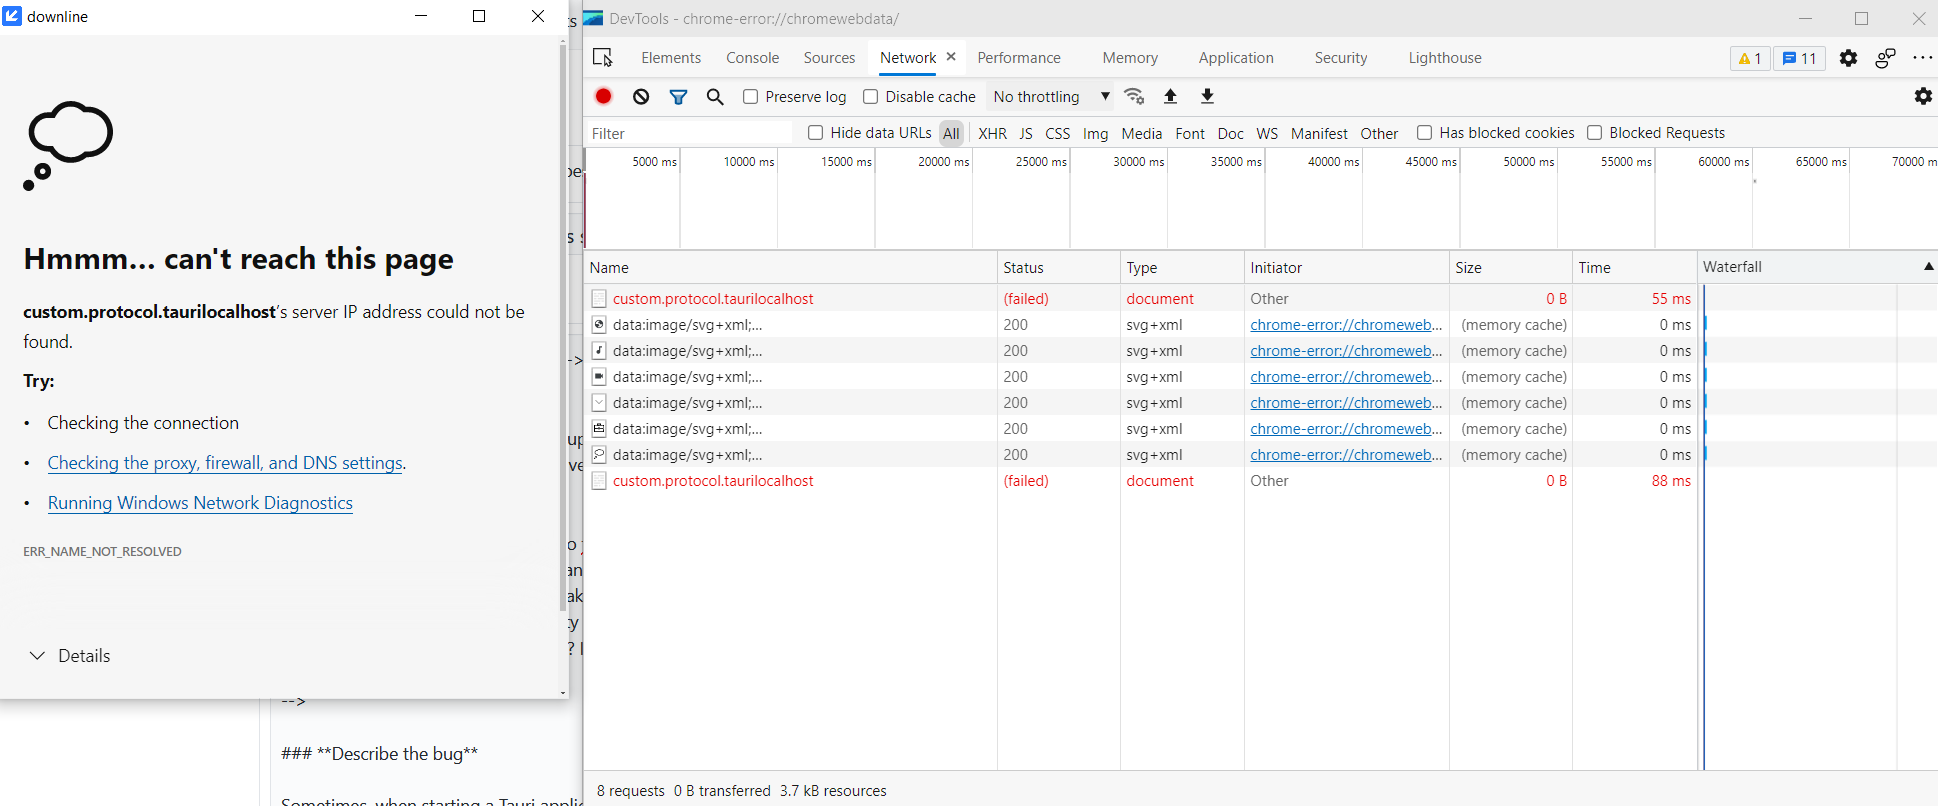1938x806 pixels.
Task: Switch to the Elements tab
Action: coord(671,58)
